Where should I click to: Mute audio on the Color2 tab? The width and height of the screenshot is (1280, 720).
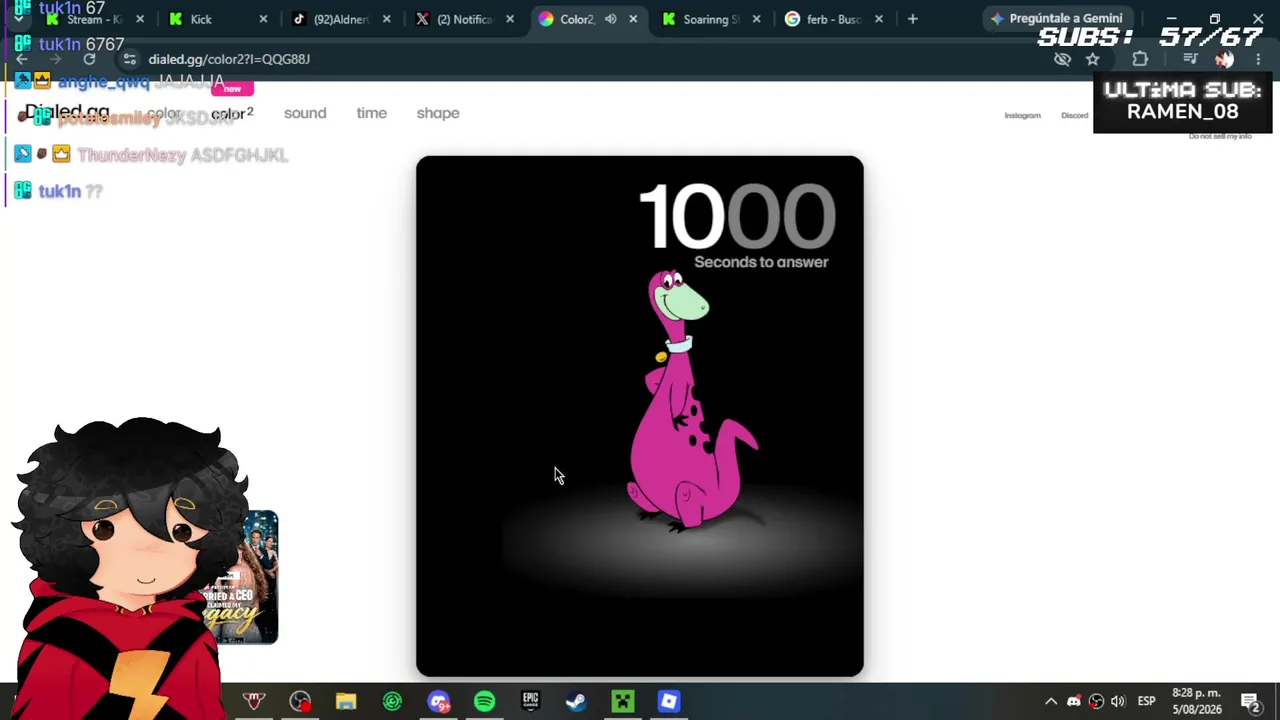(610, 19)
